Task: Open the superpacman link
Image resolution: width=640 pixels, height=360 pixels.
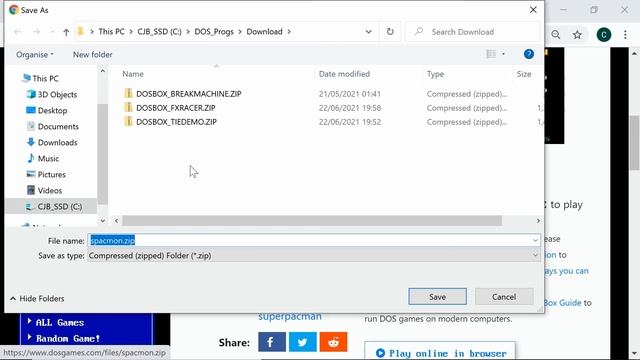Action: click(x=290, y=317)
